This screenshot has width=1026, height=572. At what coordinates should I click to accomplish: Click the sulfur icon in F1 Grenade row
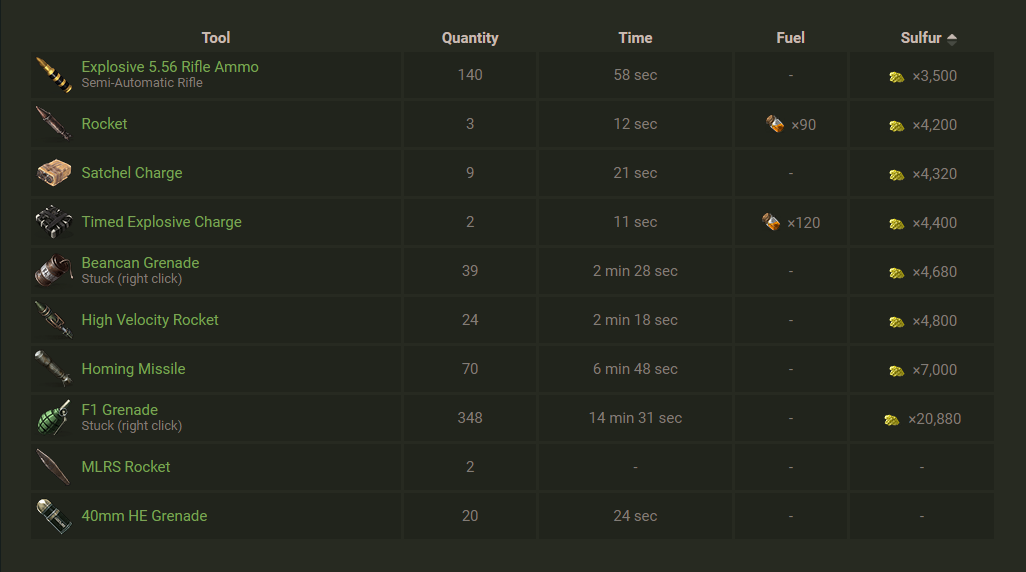coord(892,419)
